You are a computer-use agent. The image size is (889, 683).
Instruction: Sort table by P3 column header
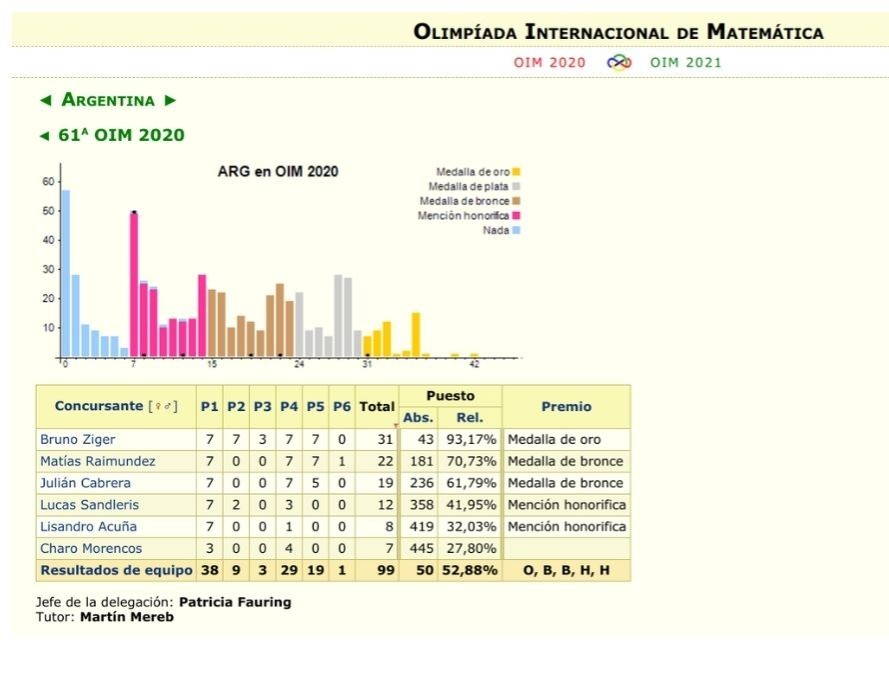tap(263, 406)
